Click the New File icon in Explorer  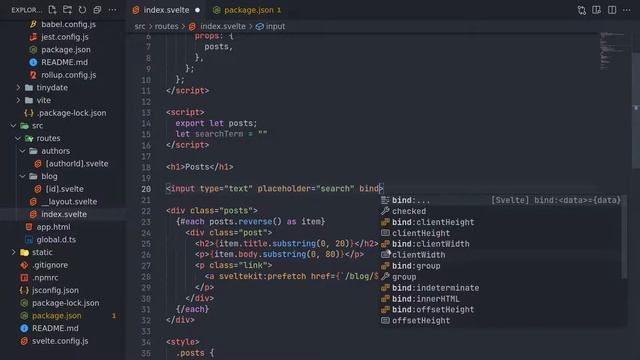click(52, 10)
